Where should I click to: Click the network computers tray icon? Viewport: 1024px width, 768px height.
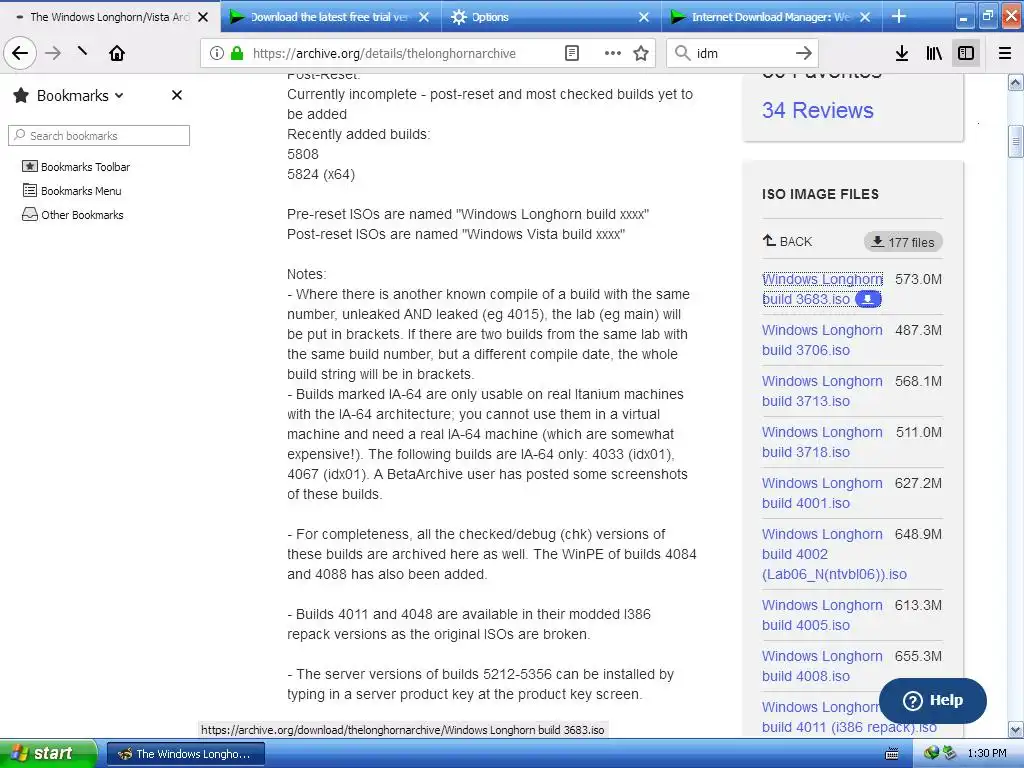click(x=948, y=754)
